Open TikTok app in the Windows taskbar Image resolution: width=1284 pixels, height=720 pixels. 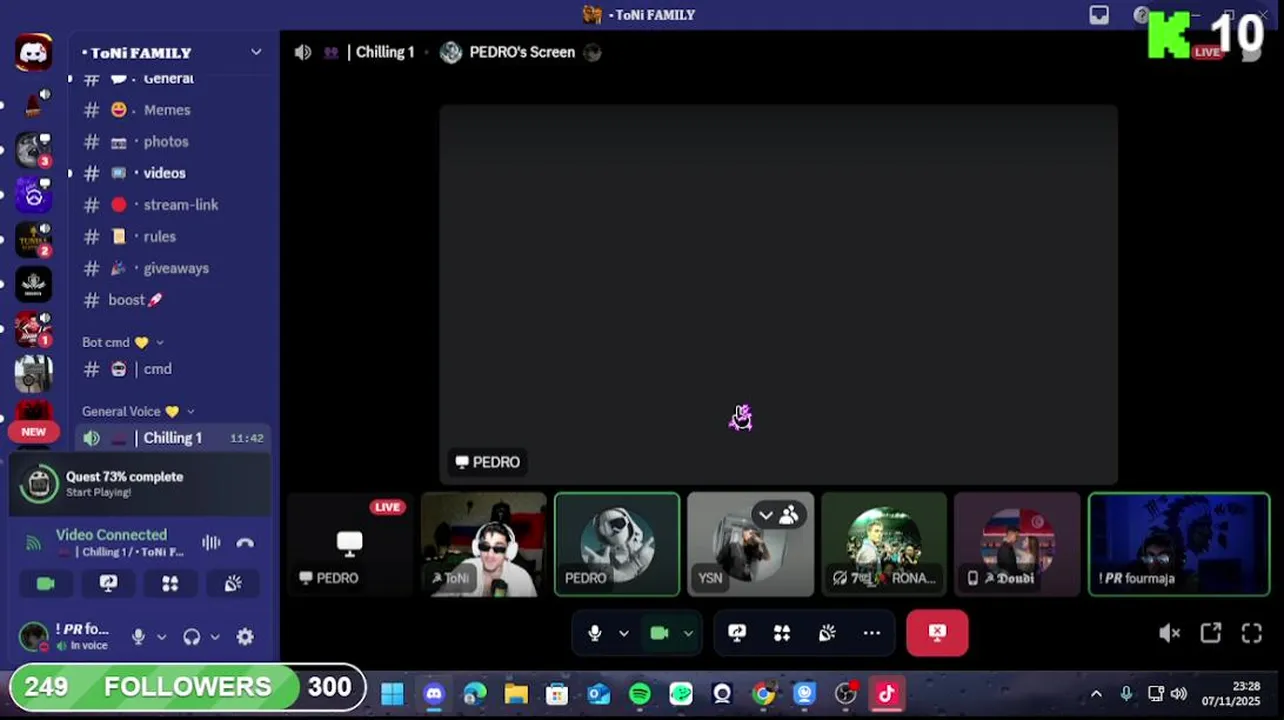coord(887,694)
